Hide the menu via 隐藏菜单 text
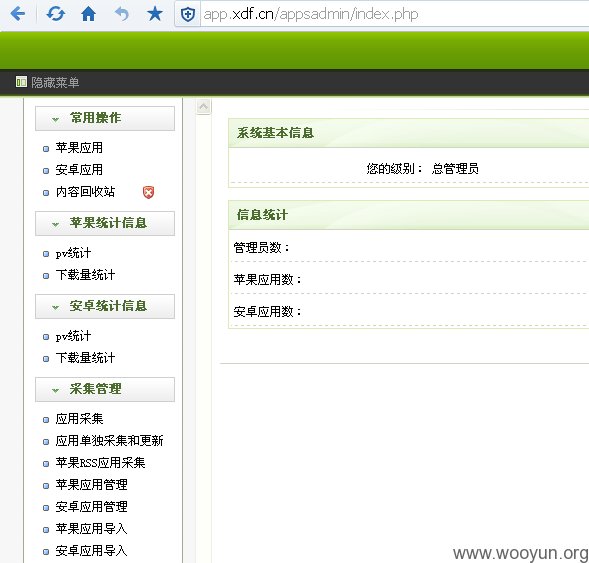Viewport: 589px width, 563px height. pyautogui.click(x=55, y=82)
